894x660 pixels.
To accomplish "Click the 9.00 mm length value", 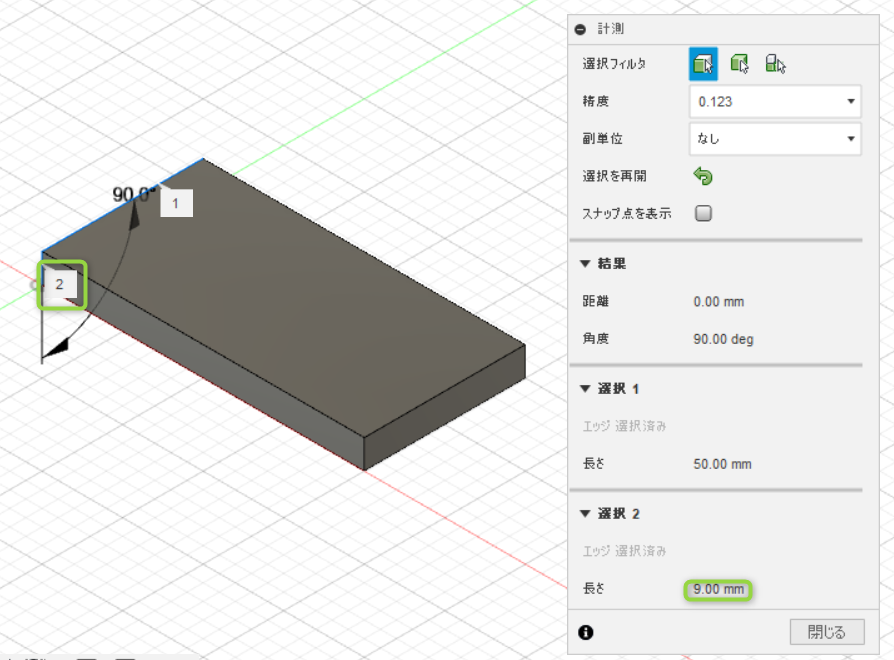I will click(x=718, y=589).
